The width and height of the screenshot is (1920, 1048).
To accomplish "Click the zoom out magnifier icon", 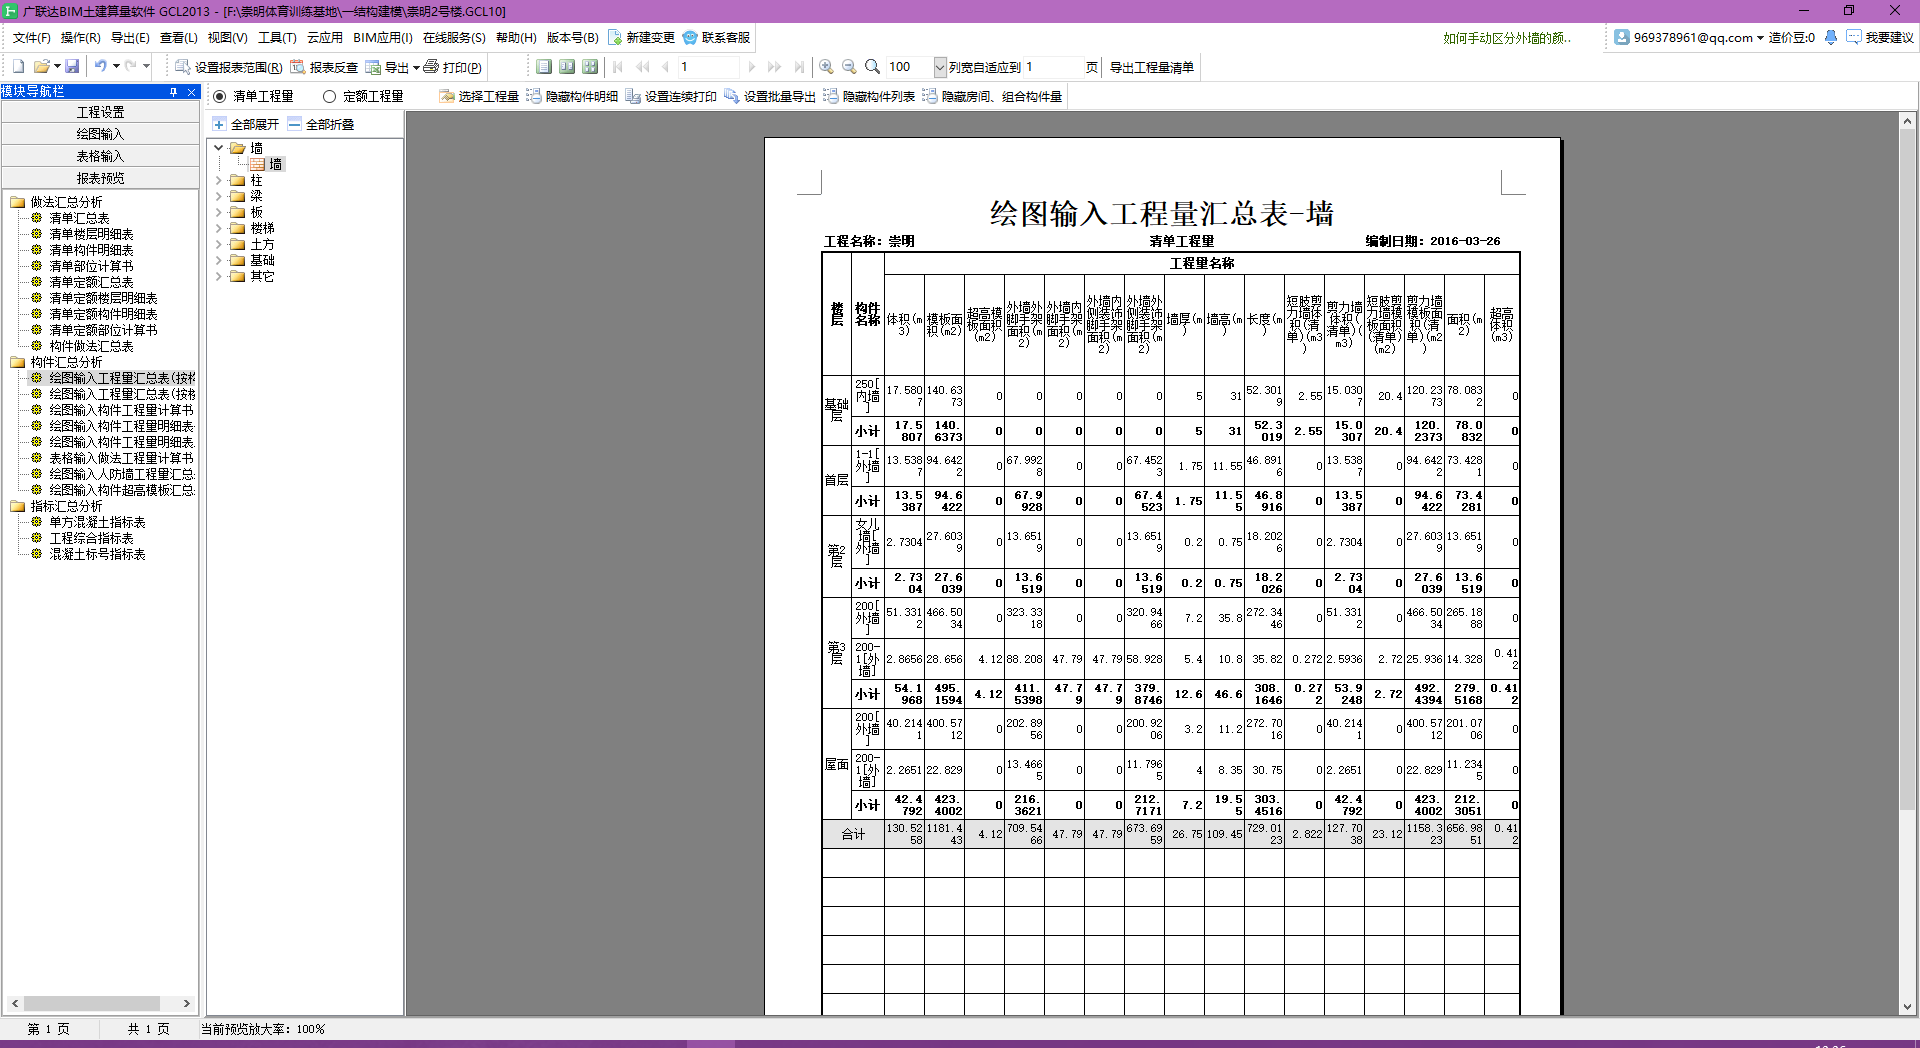I will tap(849, 67).
